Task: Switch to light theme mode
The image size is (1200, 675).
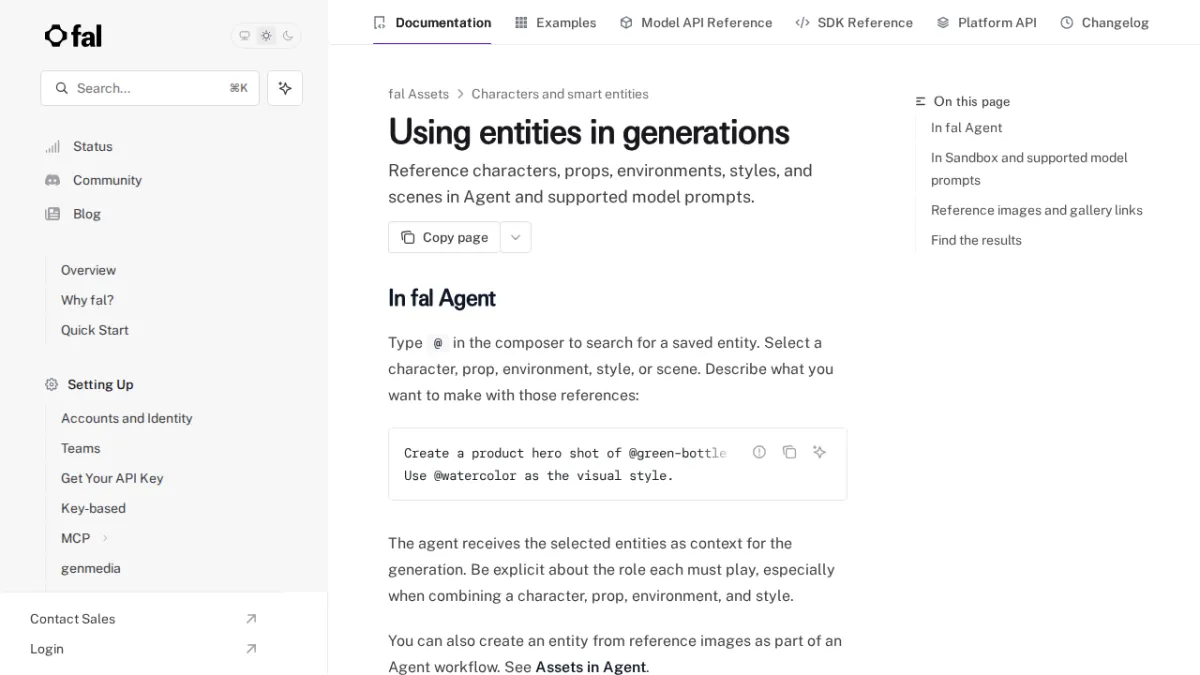Action: 266,36
